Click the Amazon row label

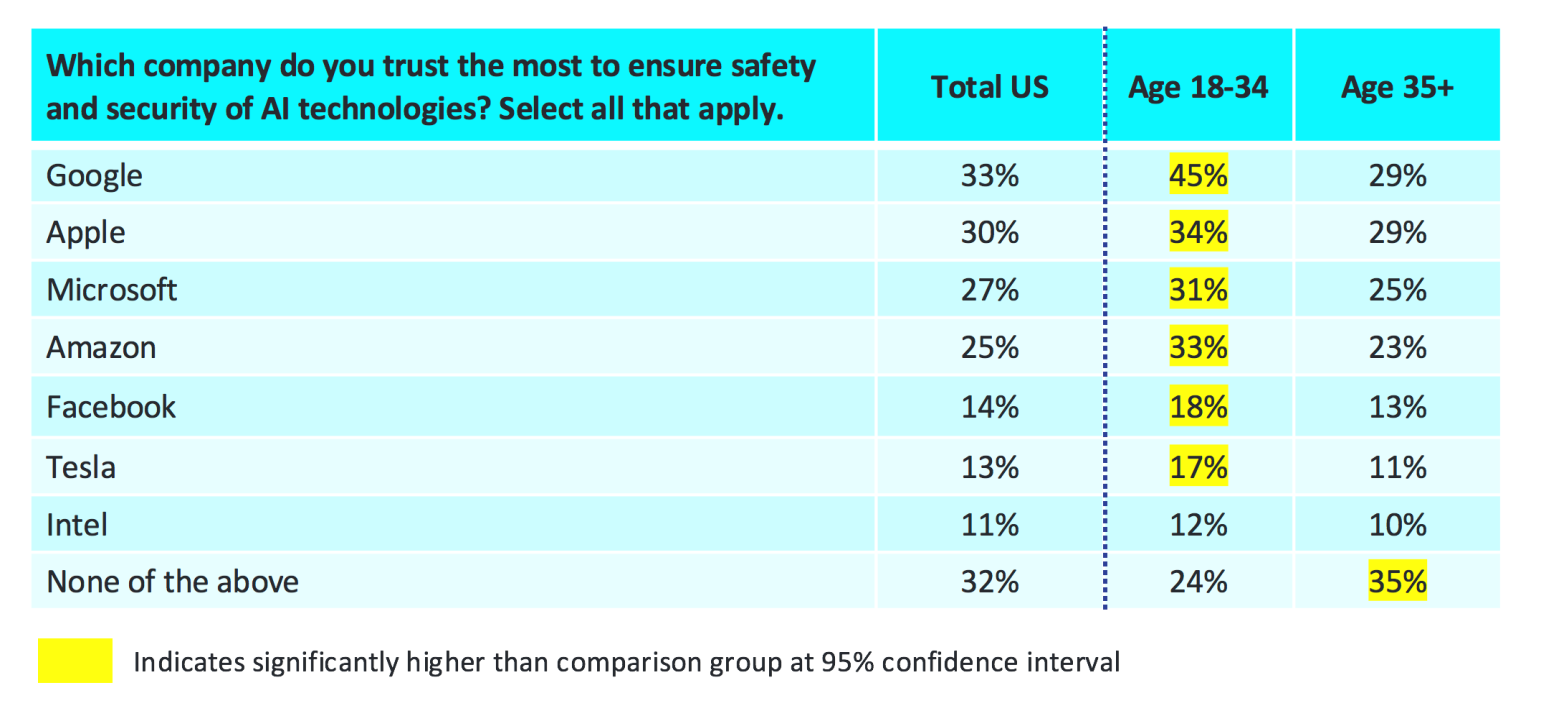(101, 348)
